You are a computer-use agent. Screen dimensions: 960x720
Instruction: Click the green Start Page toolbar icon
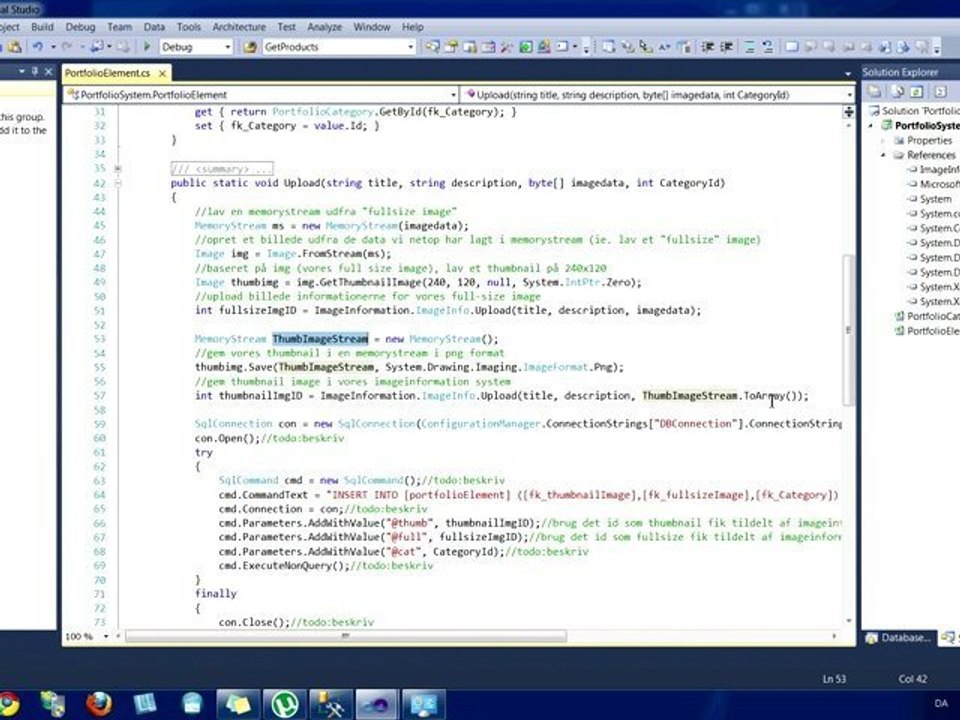coord(525,47)
